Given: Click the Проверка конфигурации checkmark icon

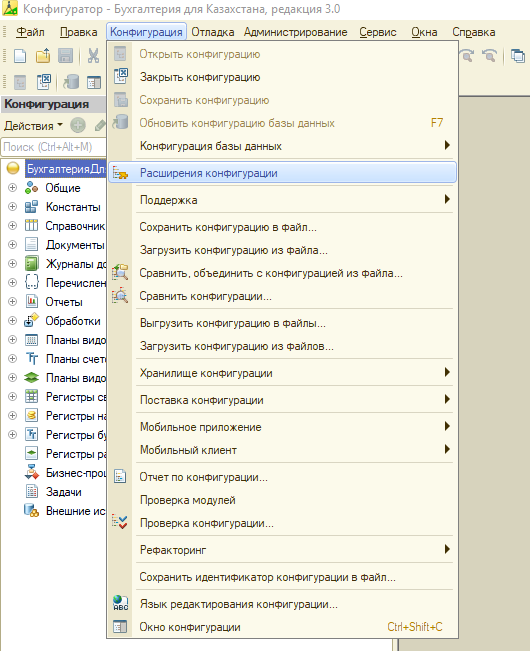Looking at the screenshot, I should click(x=120, y=522).
